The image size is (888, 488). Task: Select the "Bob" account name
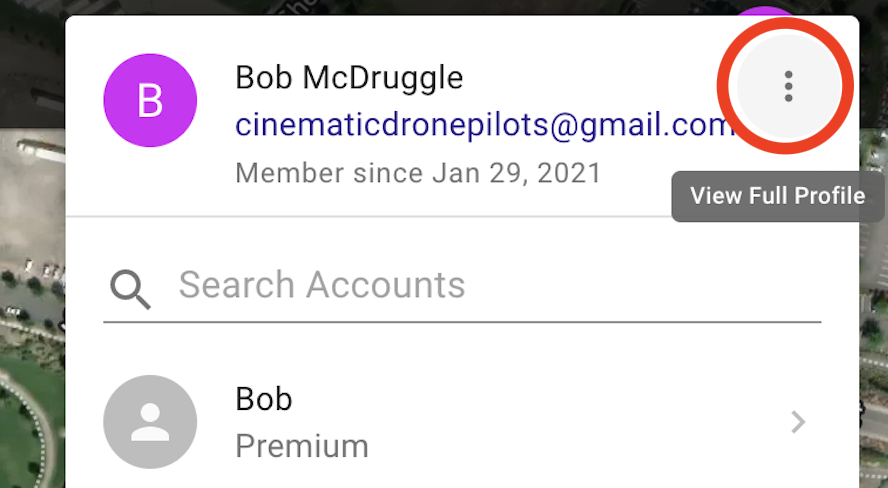[x=264, y=399]
